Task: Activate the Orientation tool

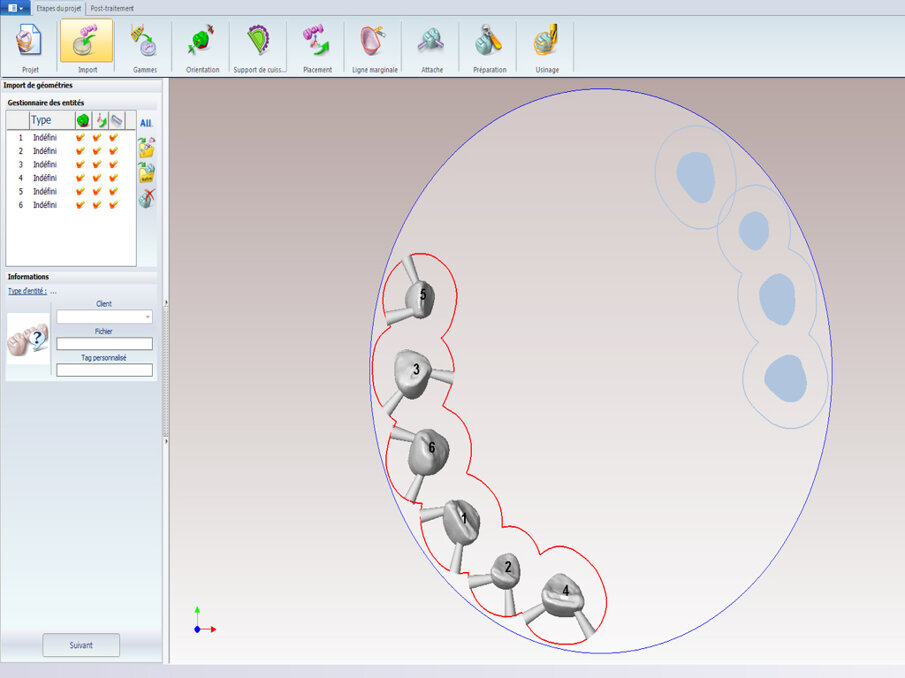Action: (x=201, y=44)
